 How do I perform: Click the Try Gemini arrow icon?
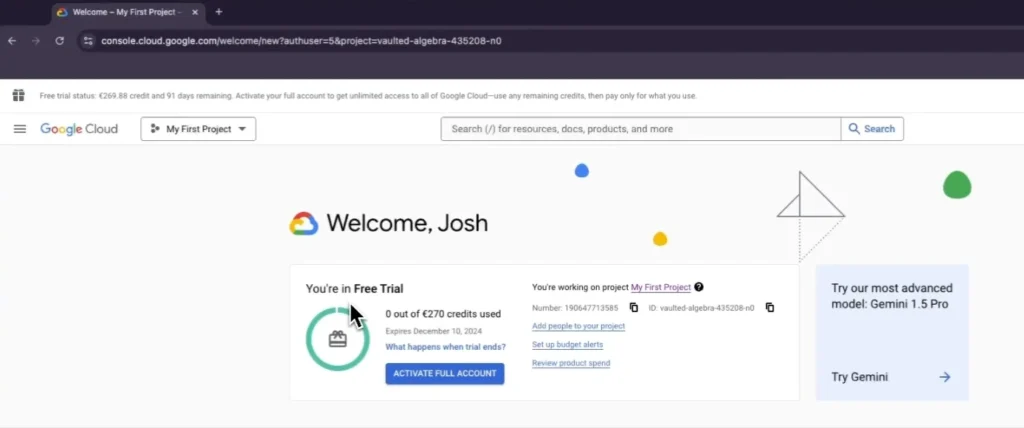click(944, 377)
